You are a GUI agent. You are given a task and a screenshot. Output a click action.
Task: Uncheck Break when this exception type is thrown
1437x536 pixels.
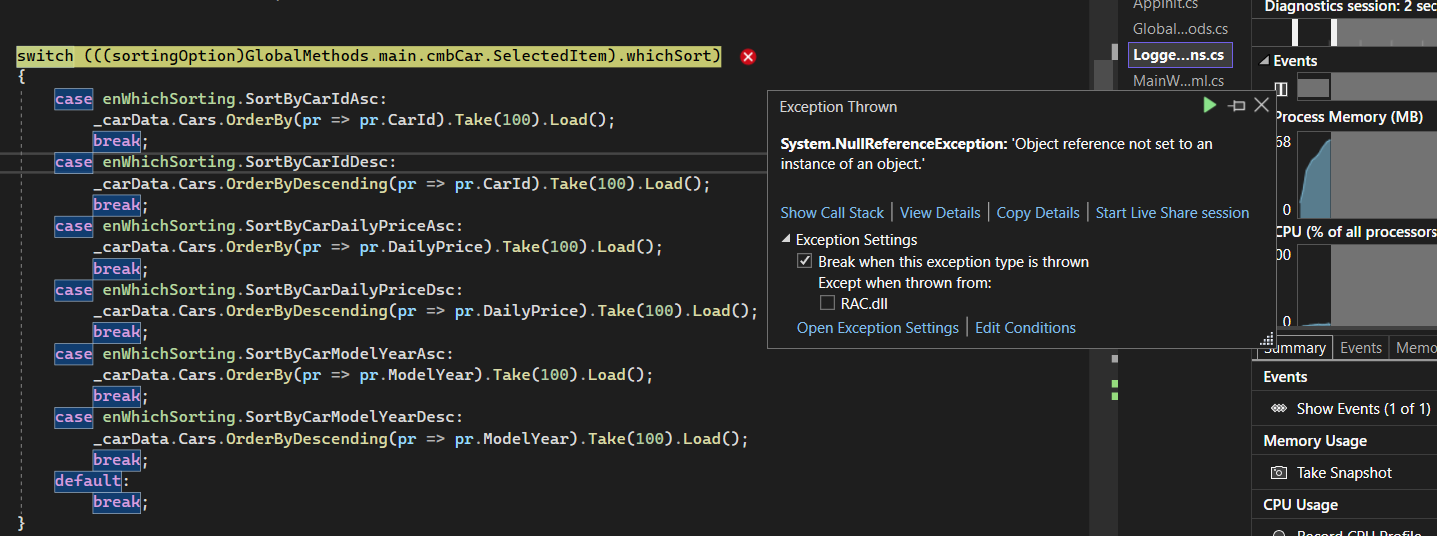[x=804, y=262]
